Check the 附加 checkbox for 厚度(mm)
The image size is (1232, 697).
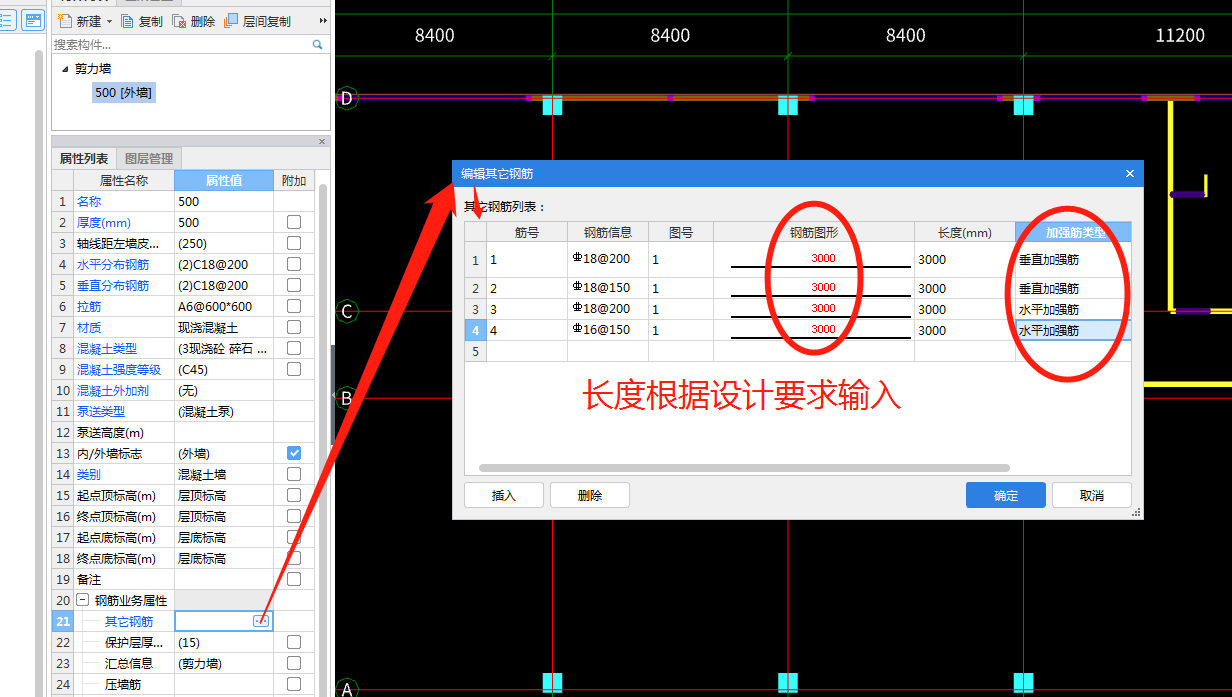click(294, 222)
